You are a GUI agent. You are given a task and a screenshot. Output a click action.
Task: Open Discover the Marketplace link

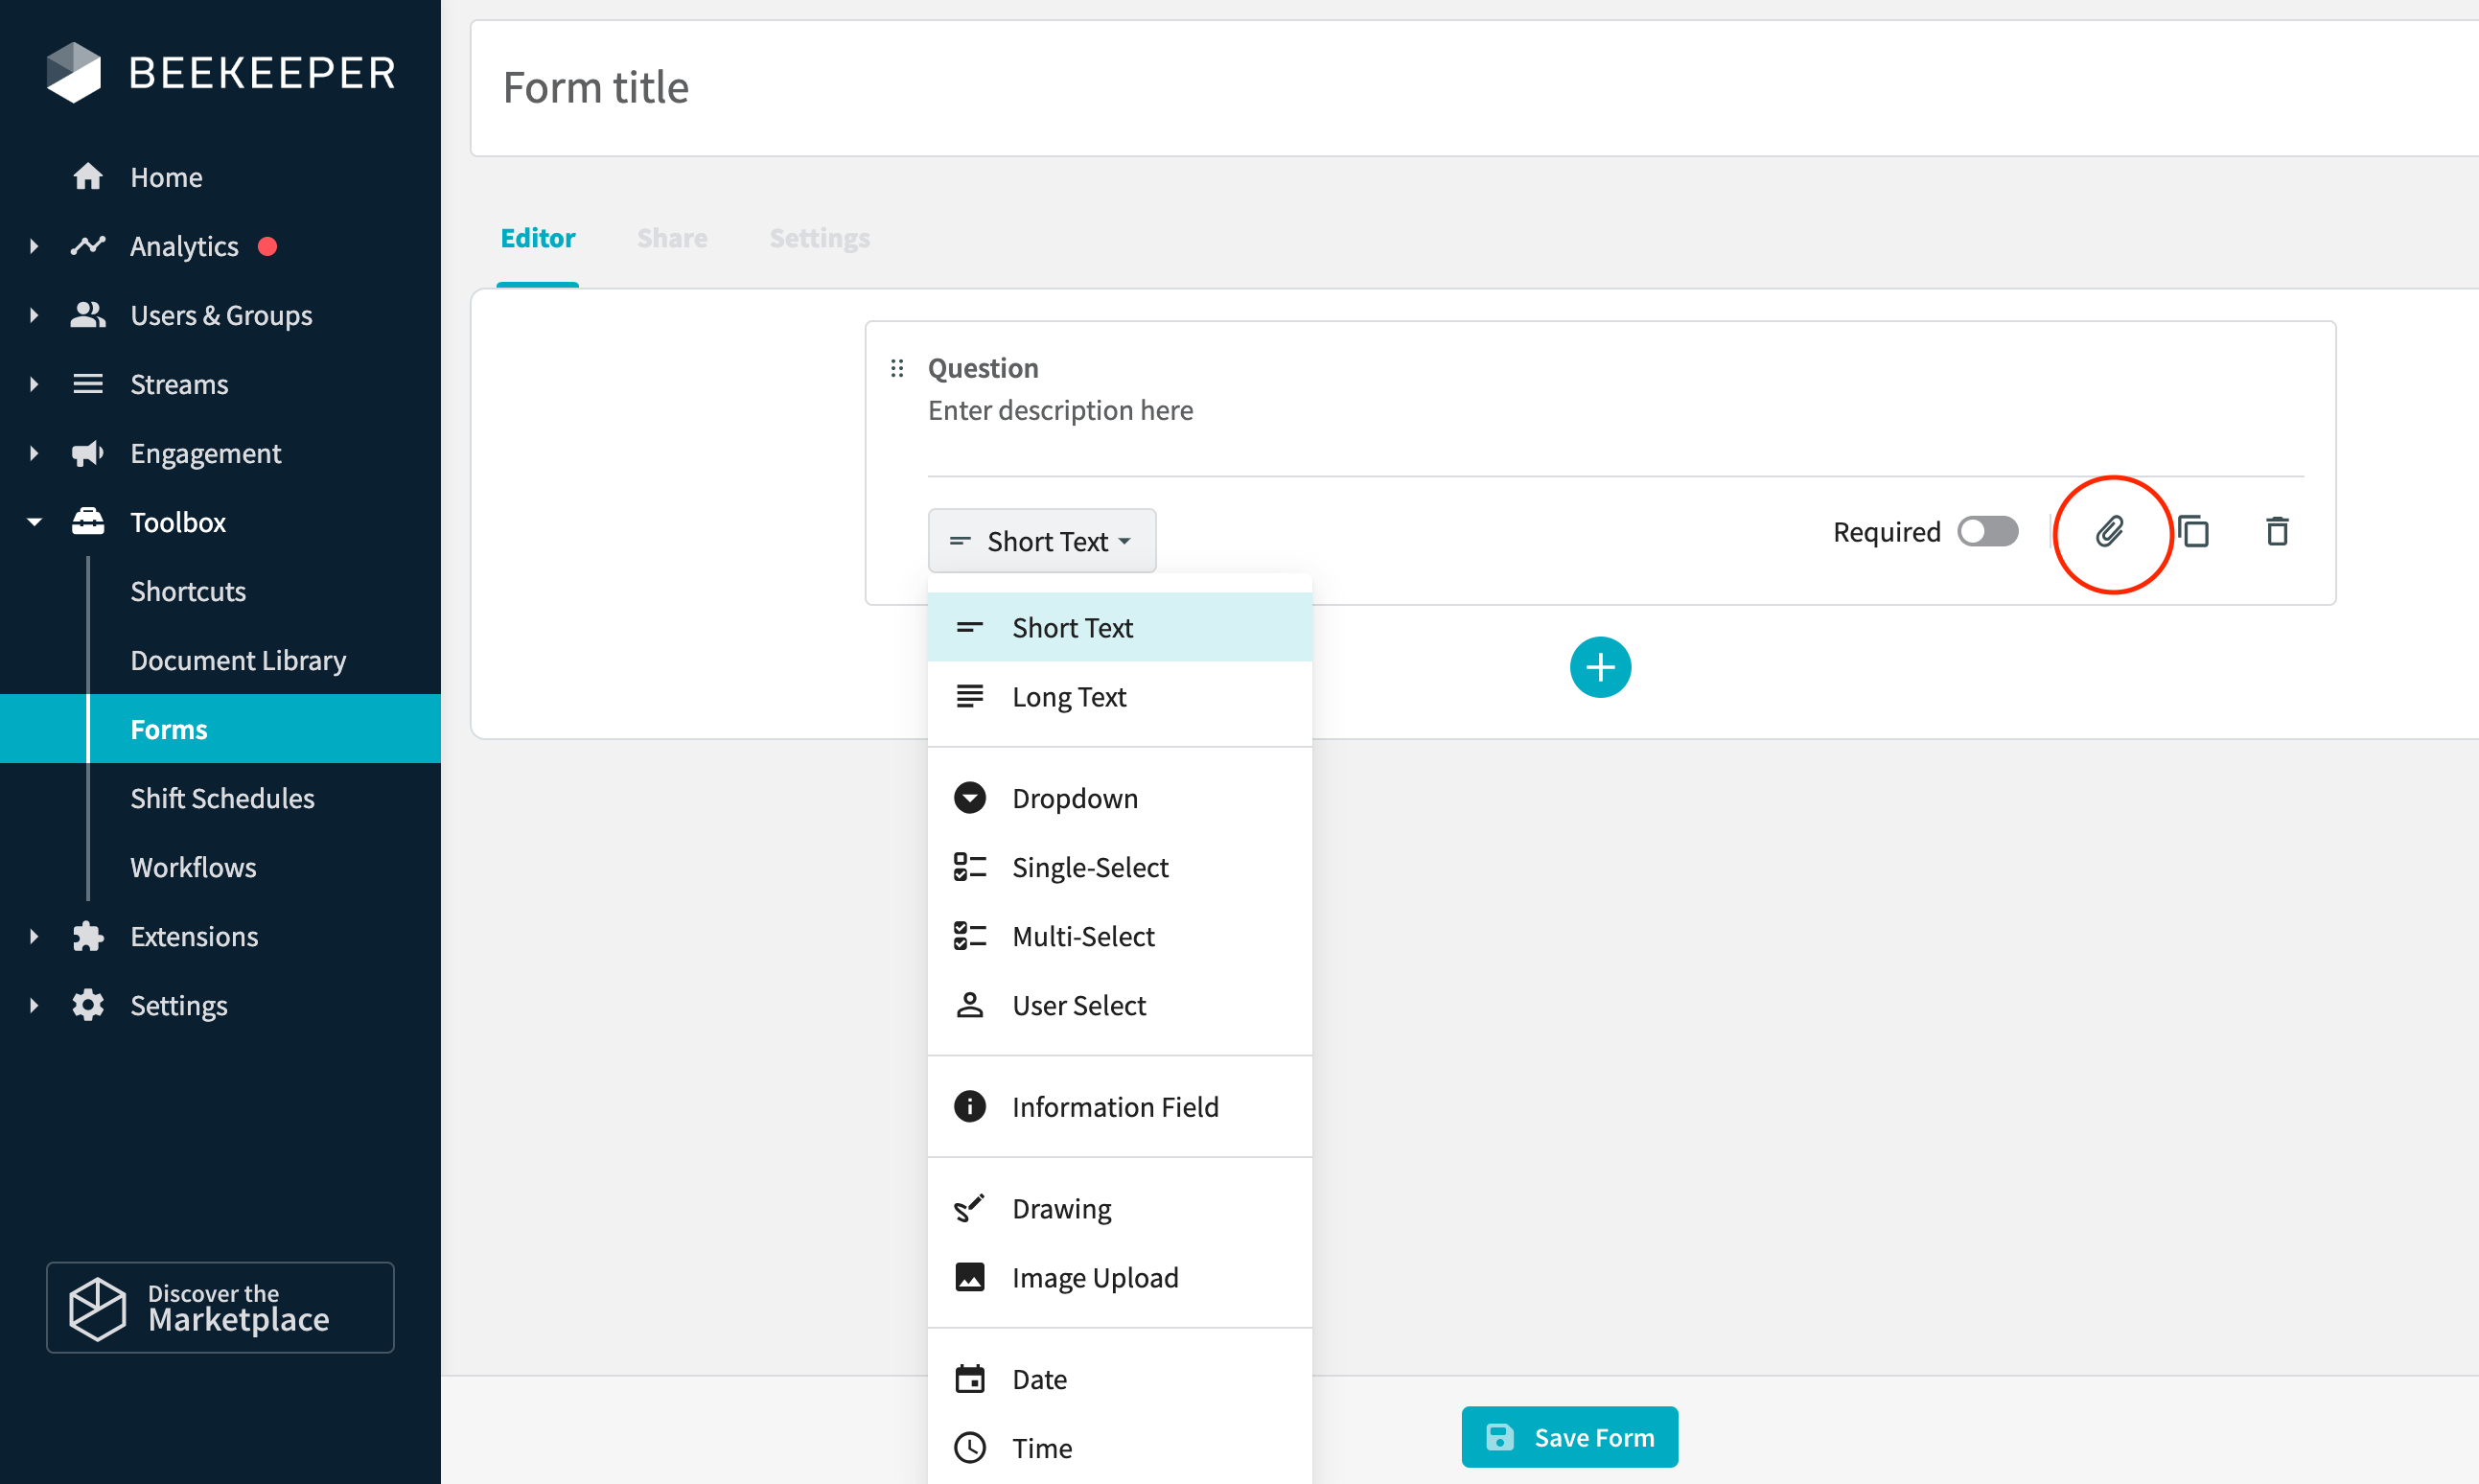click(220, 1307)
